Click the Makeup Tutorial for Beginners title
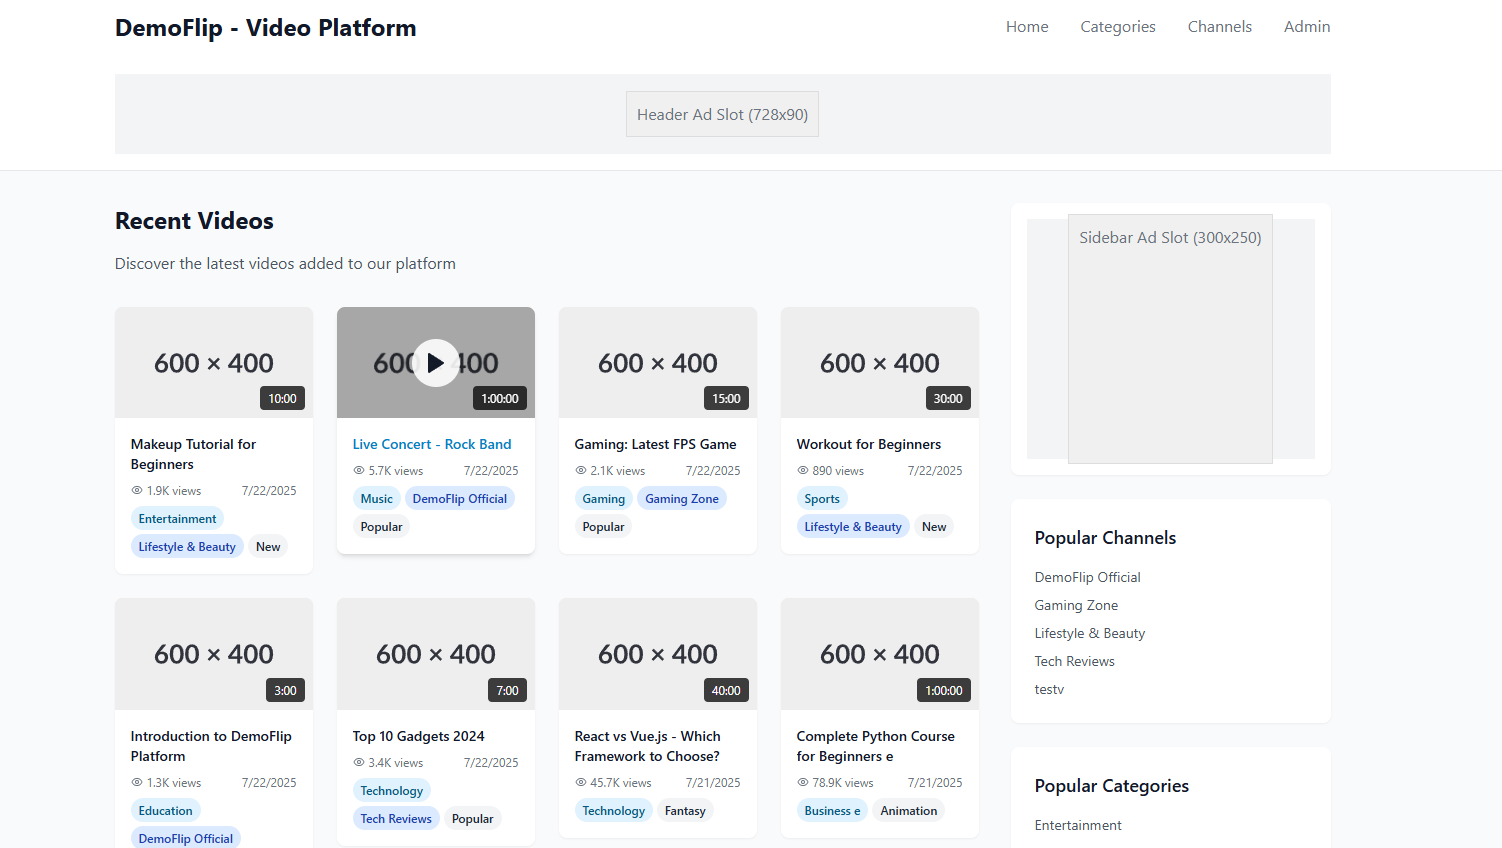The height and width of the screenshot is (848, 1502). coord(193,454)
